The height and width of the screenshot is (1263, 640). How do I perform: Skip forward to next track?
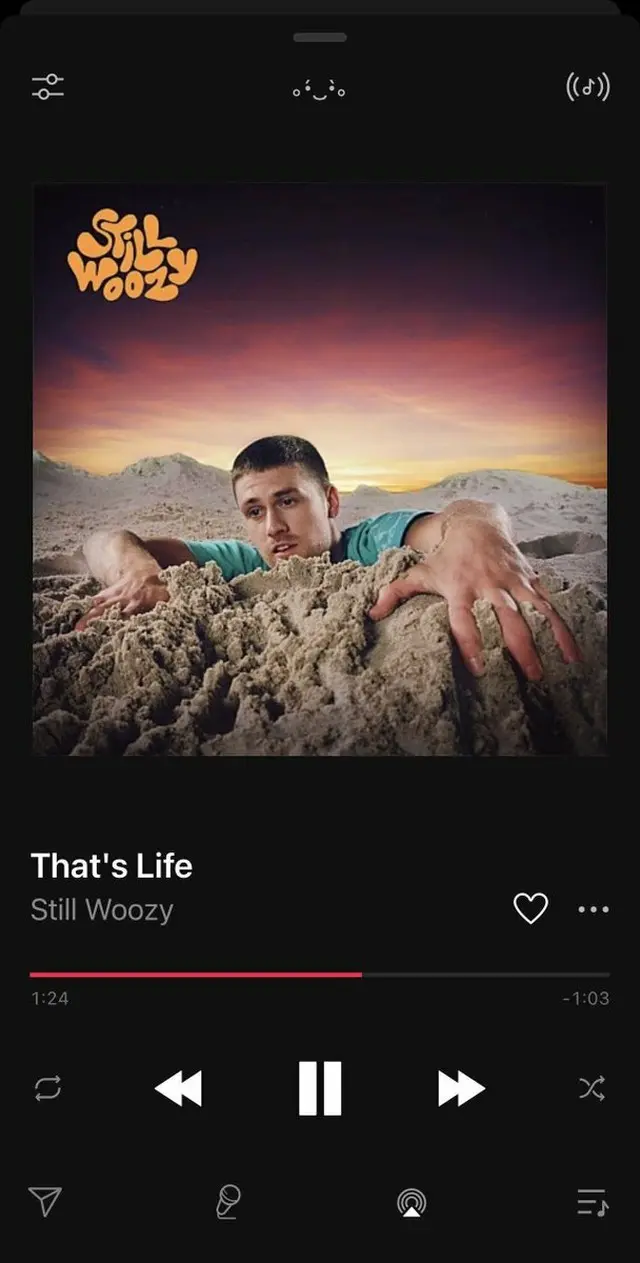click(x=461, y=1088)
